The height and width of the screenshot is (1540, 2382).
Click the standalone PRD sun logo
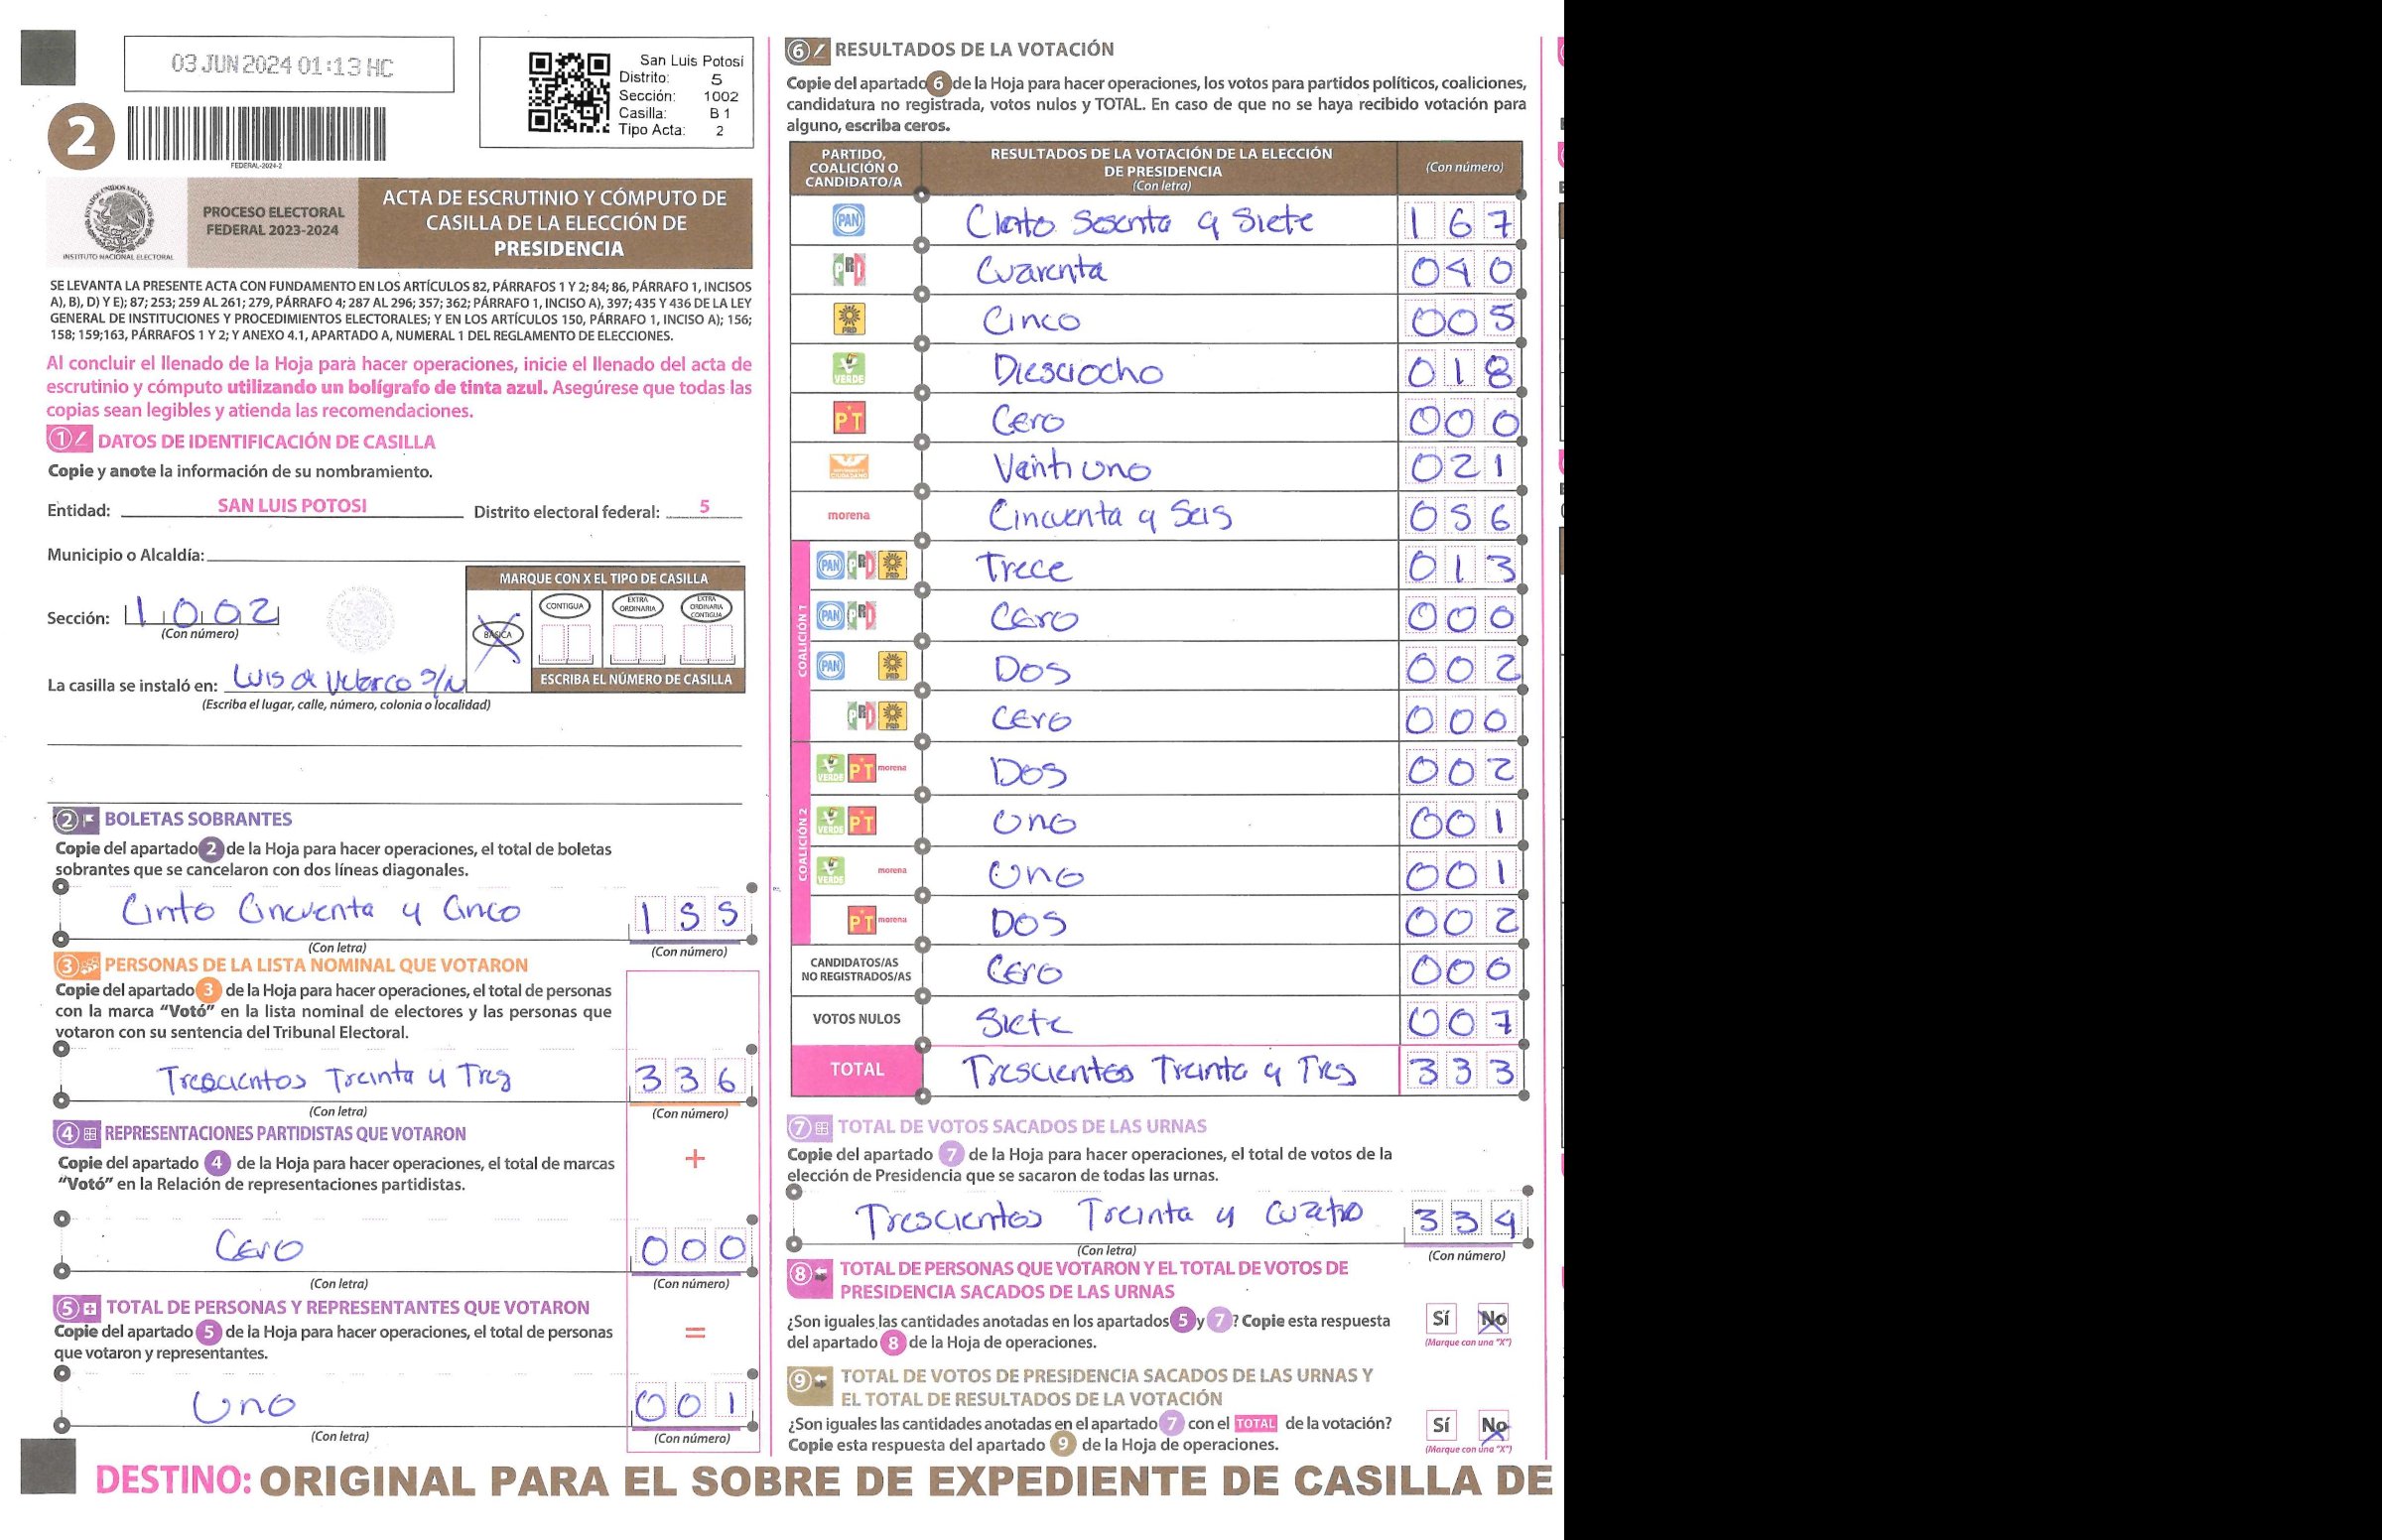(849, 319)
